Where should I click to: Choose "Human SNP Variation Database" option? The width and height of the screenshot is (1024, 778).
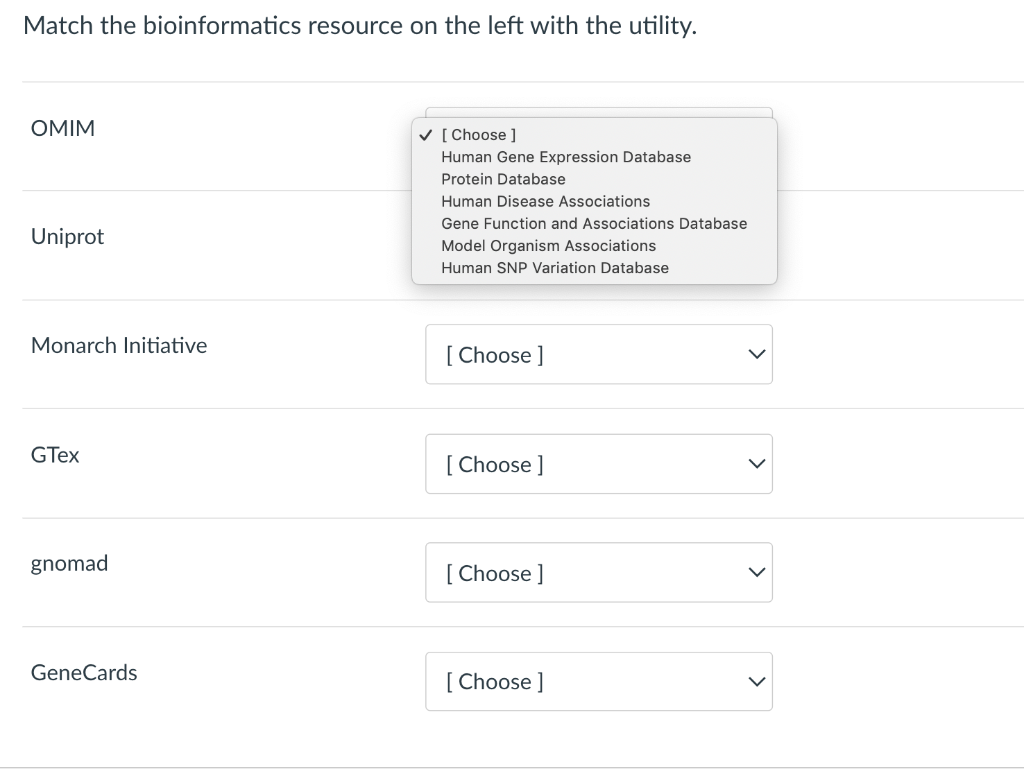click(555, 267)
